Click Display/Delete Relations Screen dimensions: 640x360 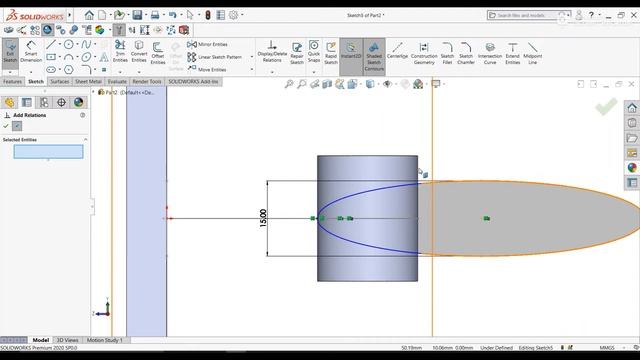point(272,51)
